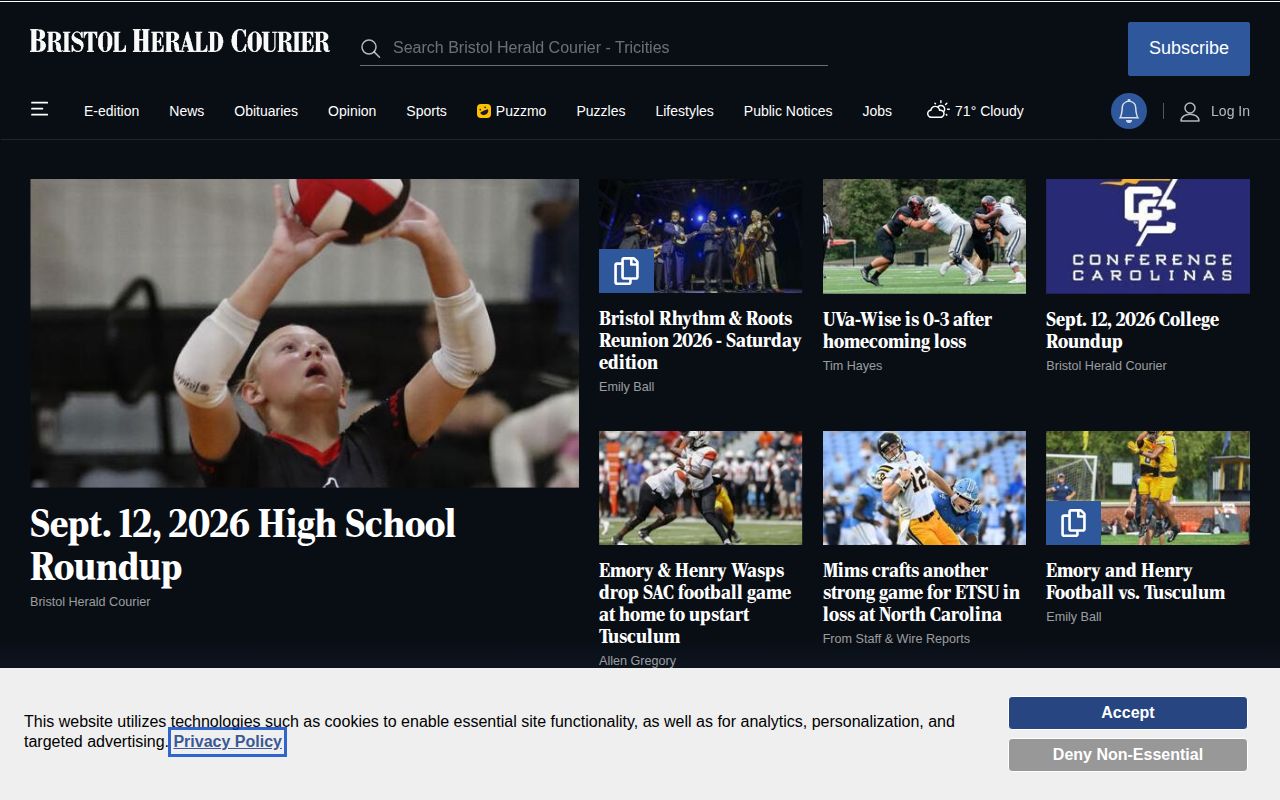Viewport: 1280px width, 800px height.
Task: Click the From Staff & Wire Reports byline
Action: (896, 639)
